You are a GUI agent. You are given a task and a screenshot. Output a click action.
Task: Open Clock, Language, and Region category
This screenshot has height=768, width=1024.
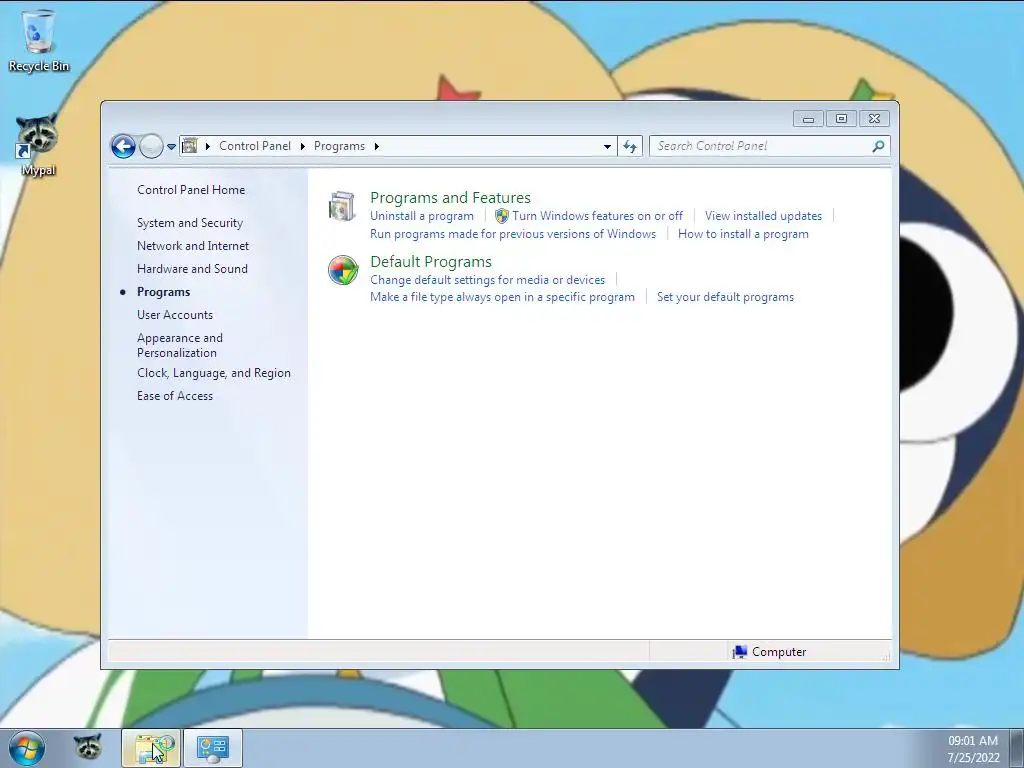coord(214,373)
